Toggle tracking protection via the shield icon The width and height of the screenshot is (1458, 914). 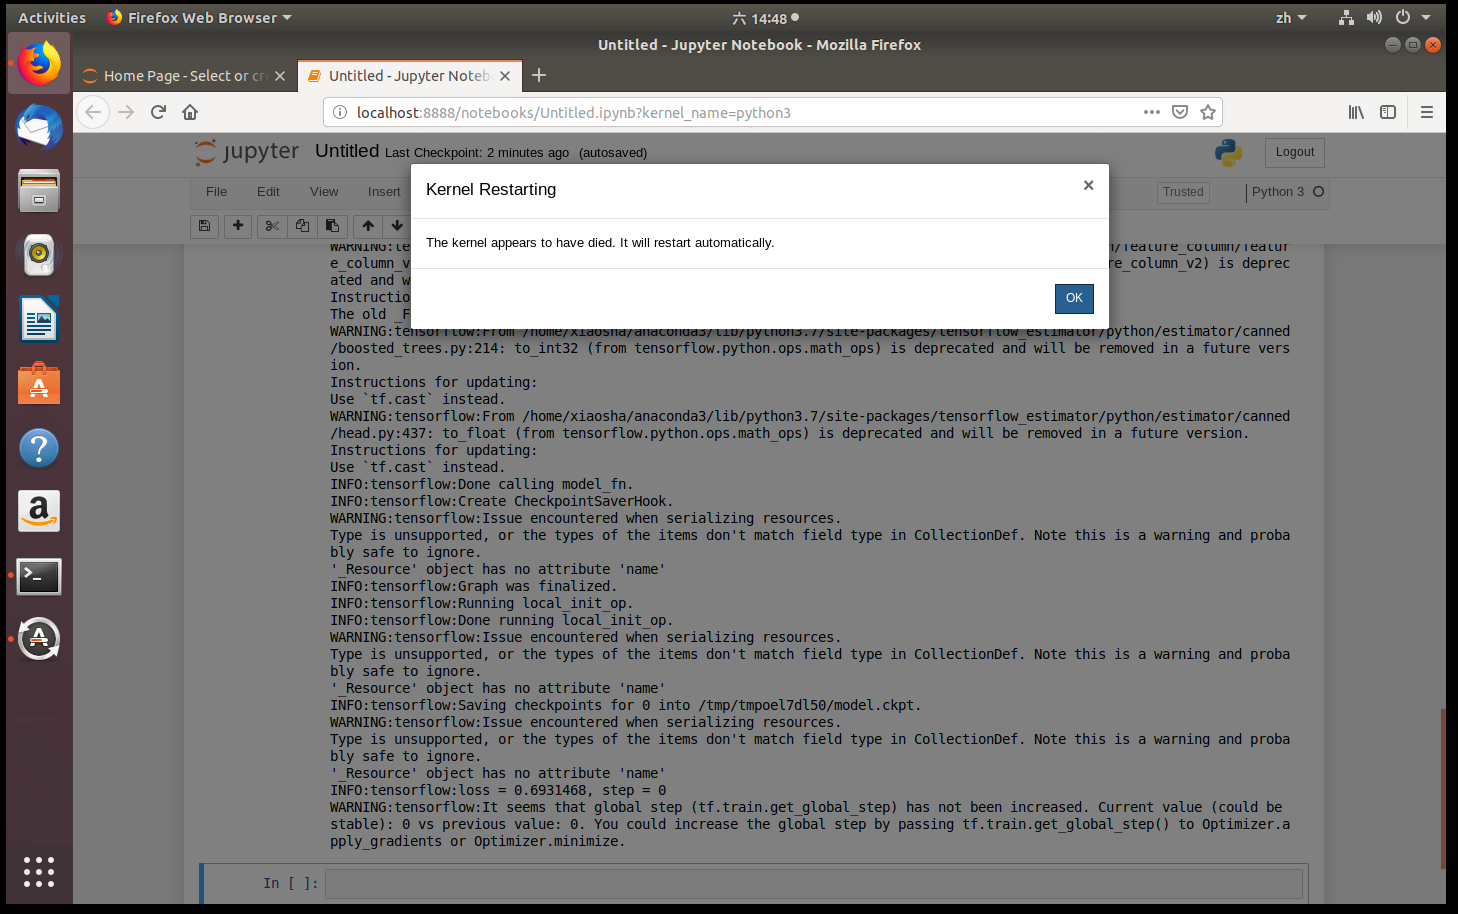pyautogui.click(x=1180, y=112)
